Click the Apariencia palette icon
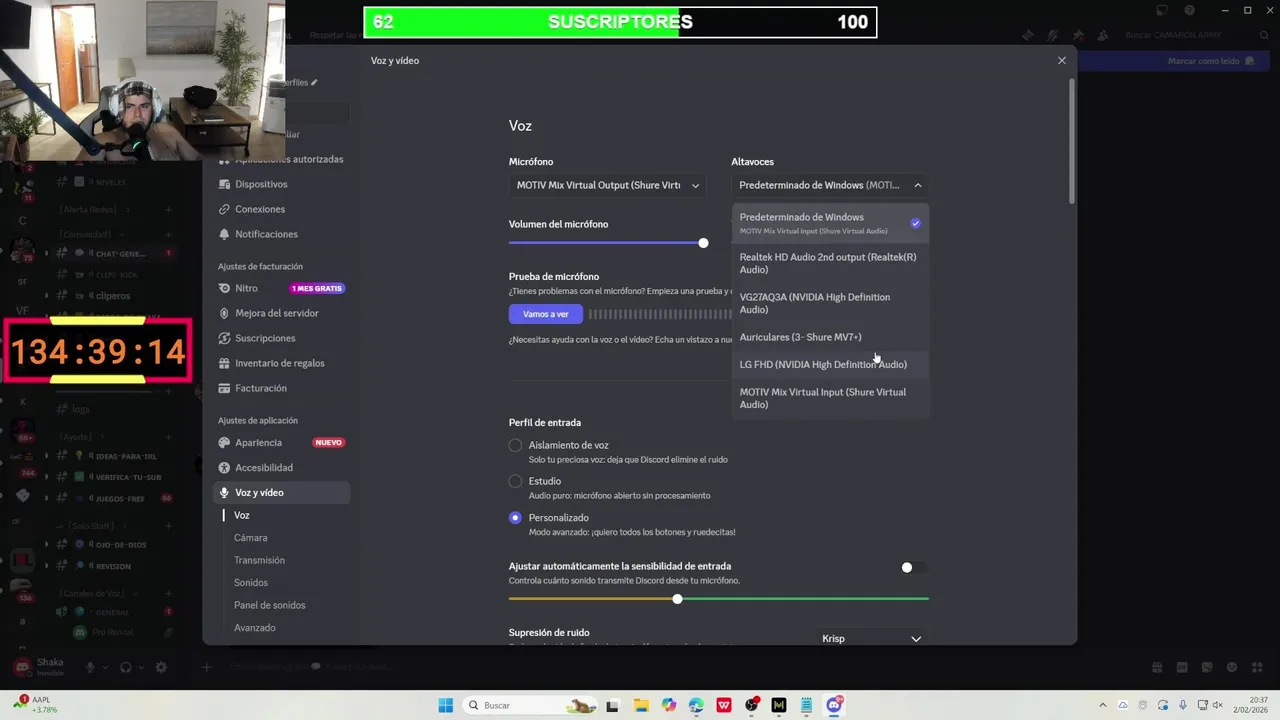The width and height of the screenshot is (1280, 720). coord(225,442)
